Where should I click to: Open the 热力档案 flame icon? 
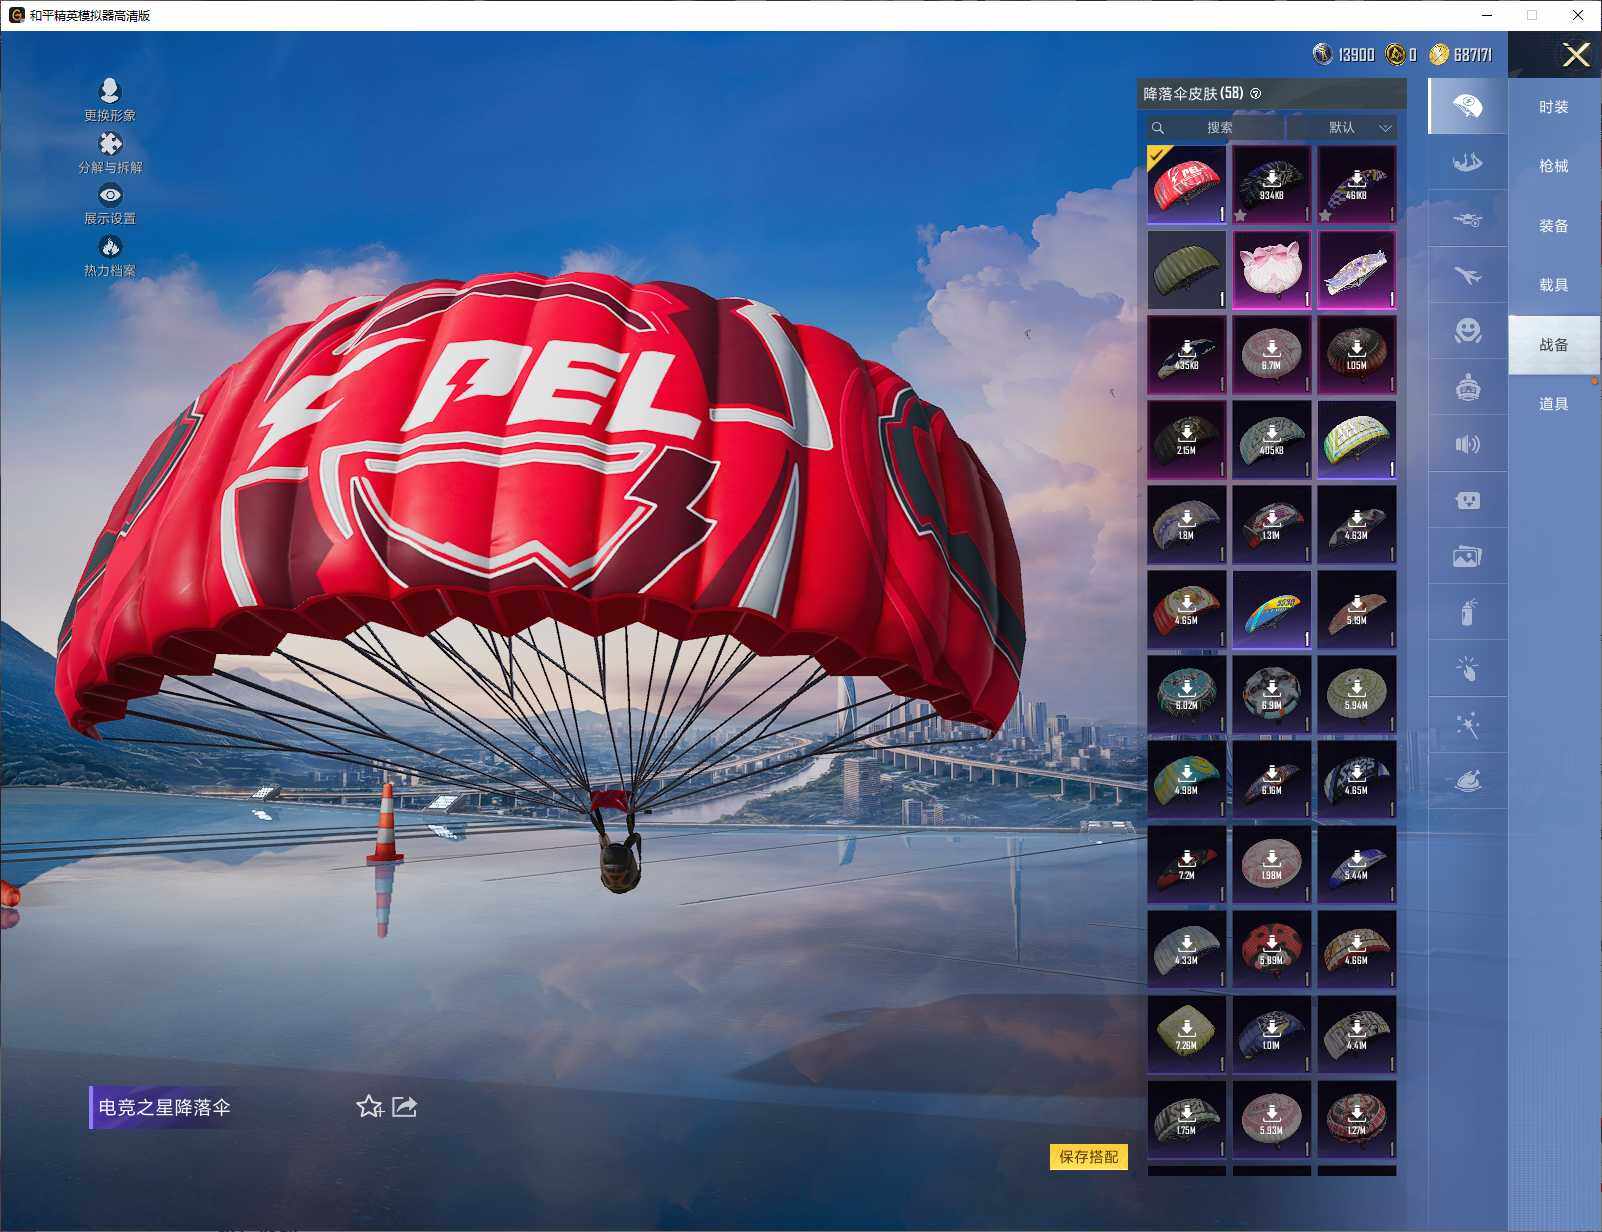tap(110, 256)
